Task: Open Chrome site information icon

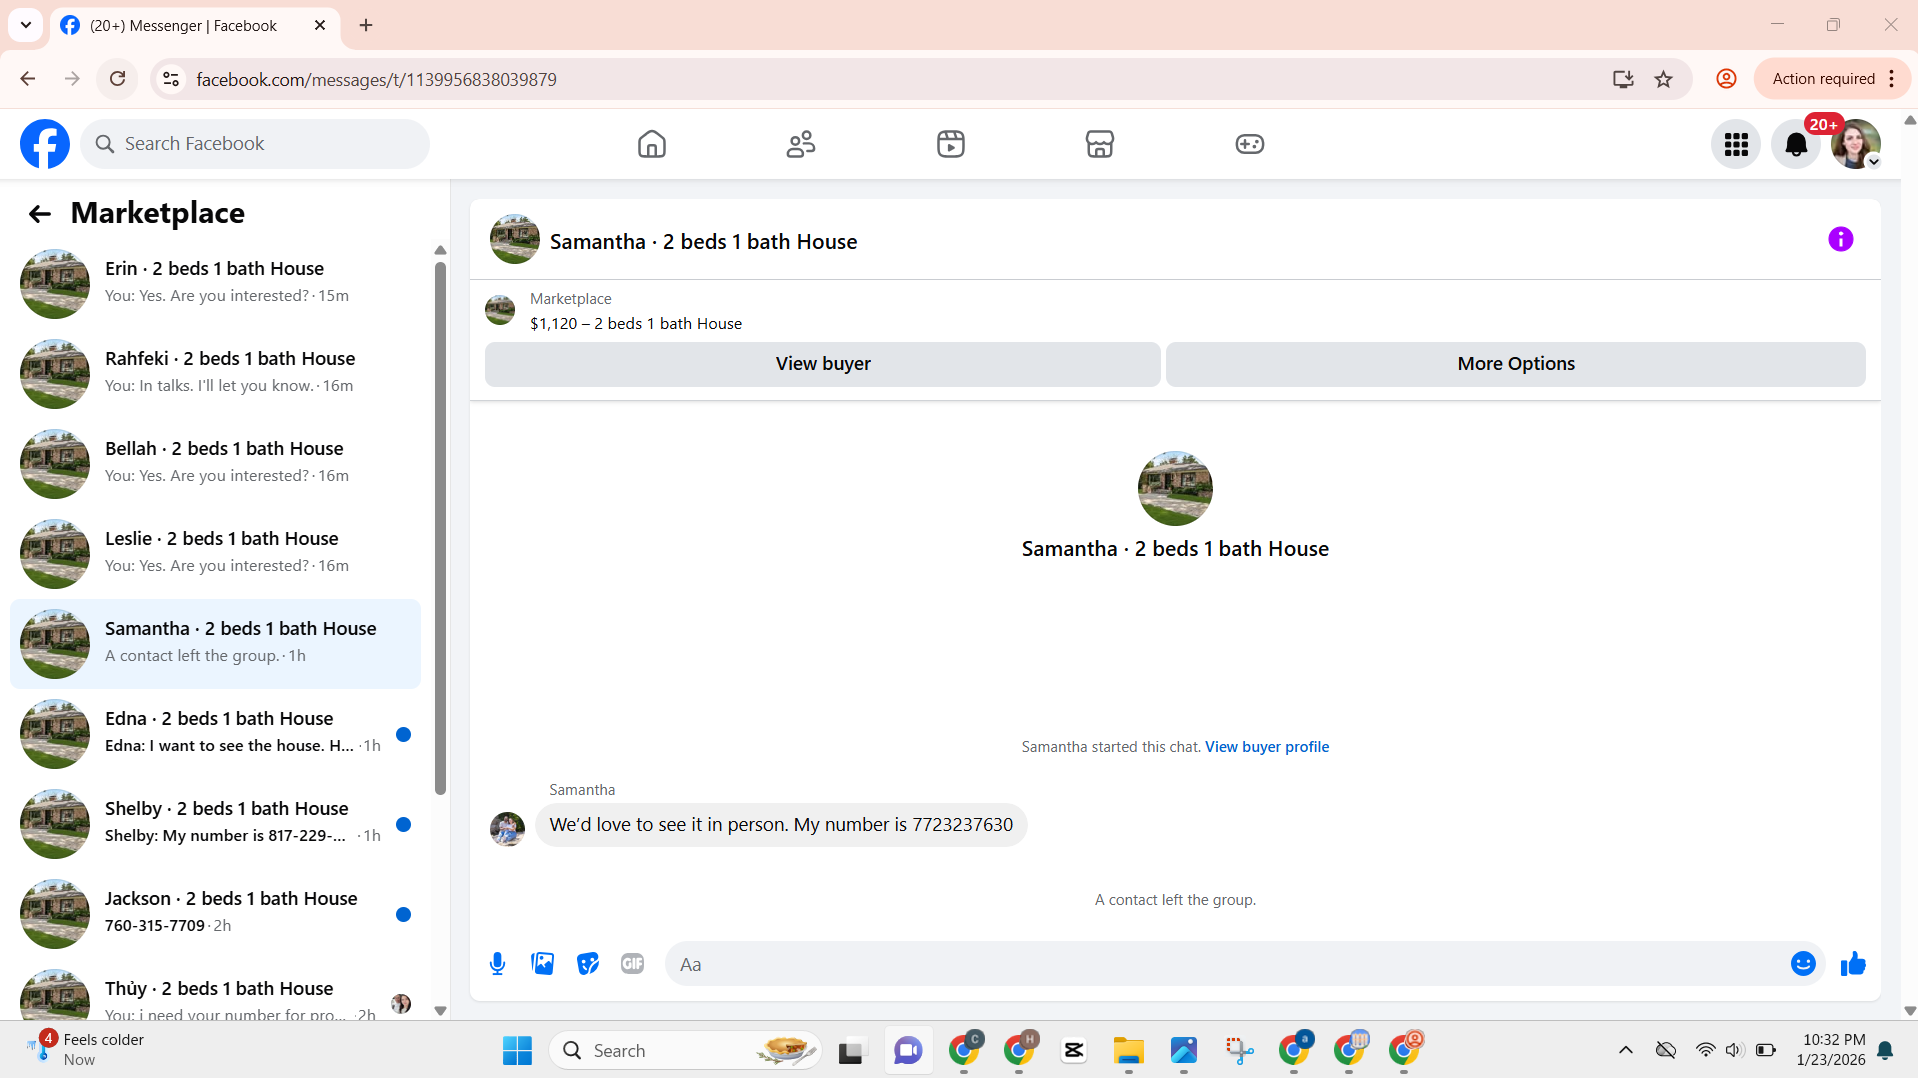Action: point(171,79)
